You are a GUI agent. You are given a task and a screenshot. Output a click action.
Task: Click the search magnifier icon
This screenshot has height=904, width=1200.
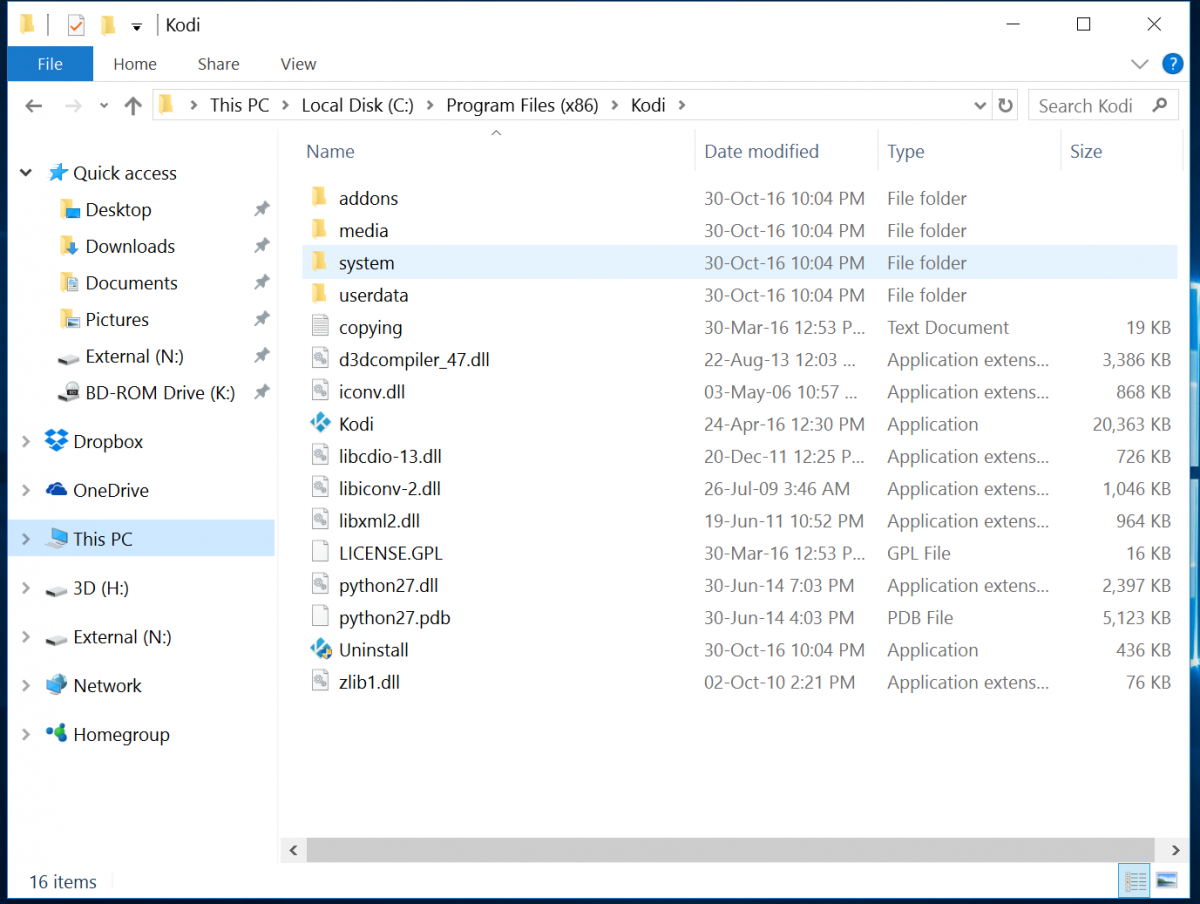tap(1160, 105)
